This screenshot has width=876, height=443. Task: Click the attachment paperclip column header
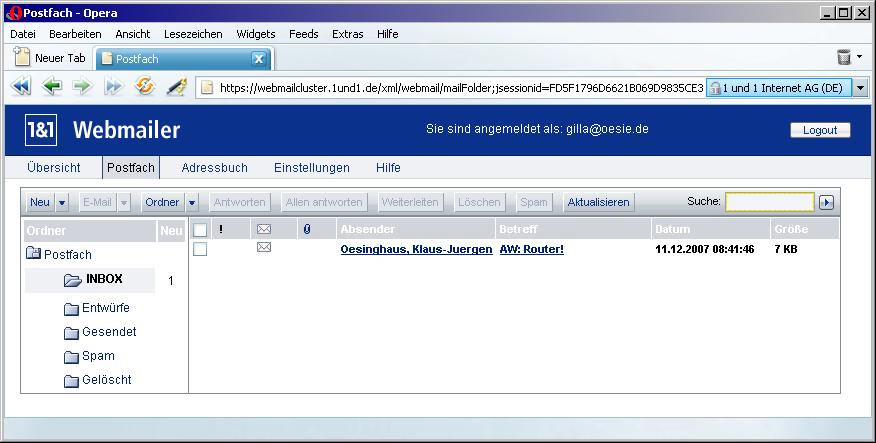[x=307, y=229]
